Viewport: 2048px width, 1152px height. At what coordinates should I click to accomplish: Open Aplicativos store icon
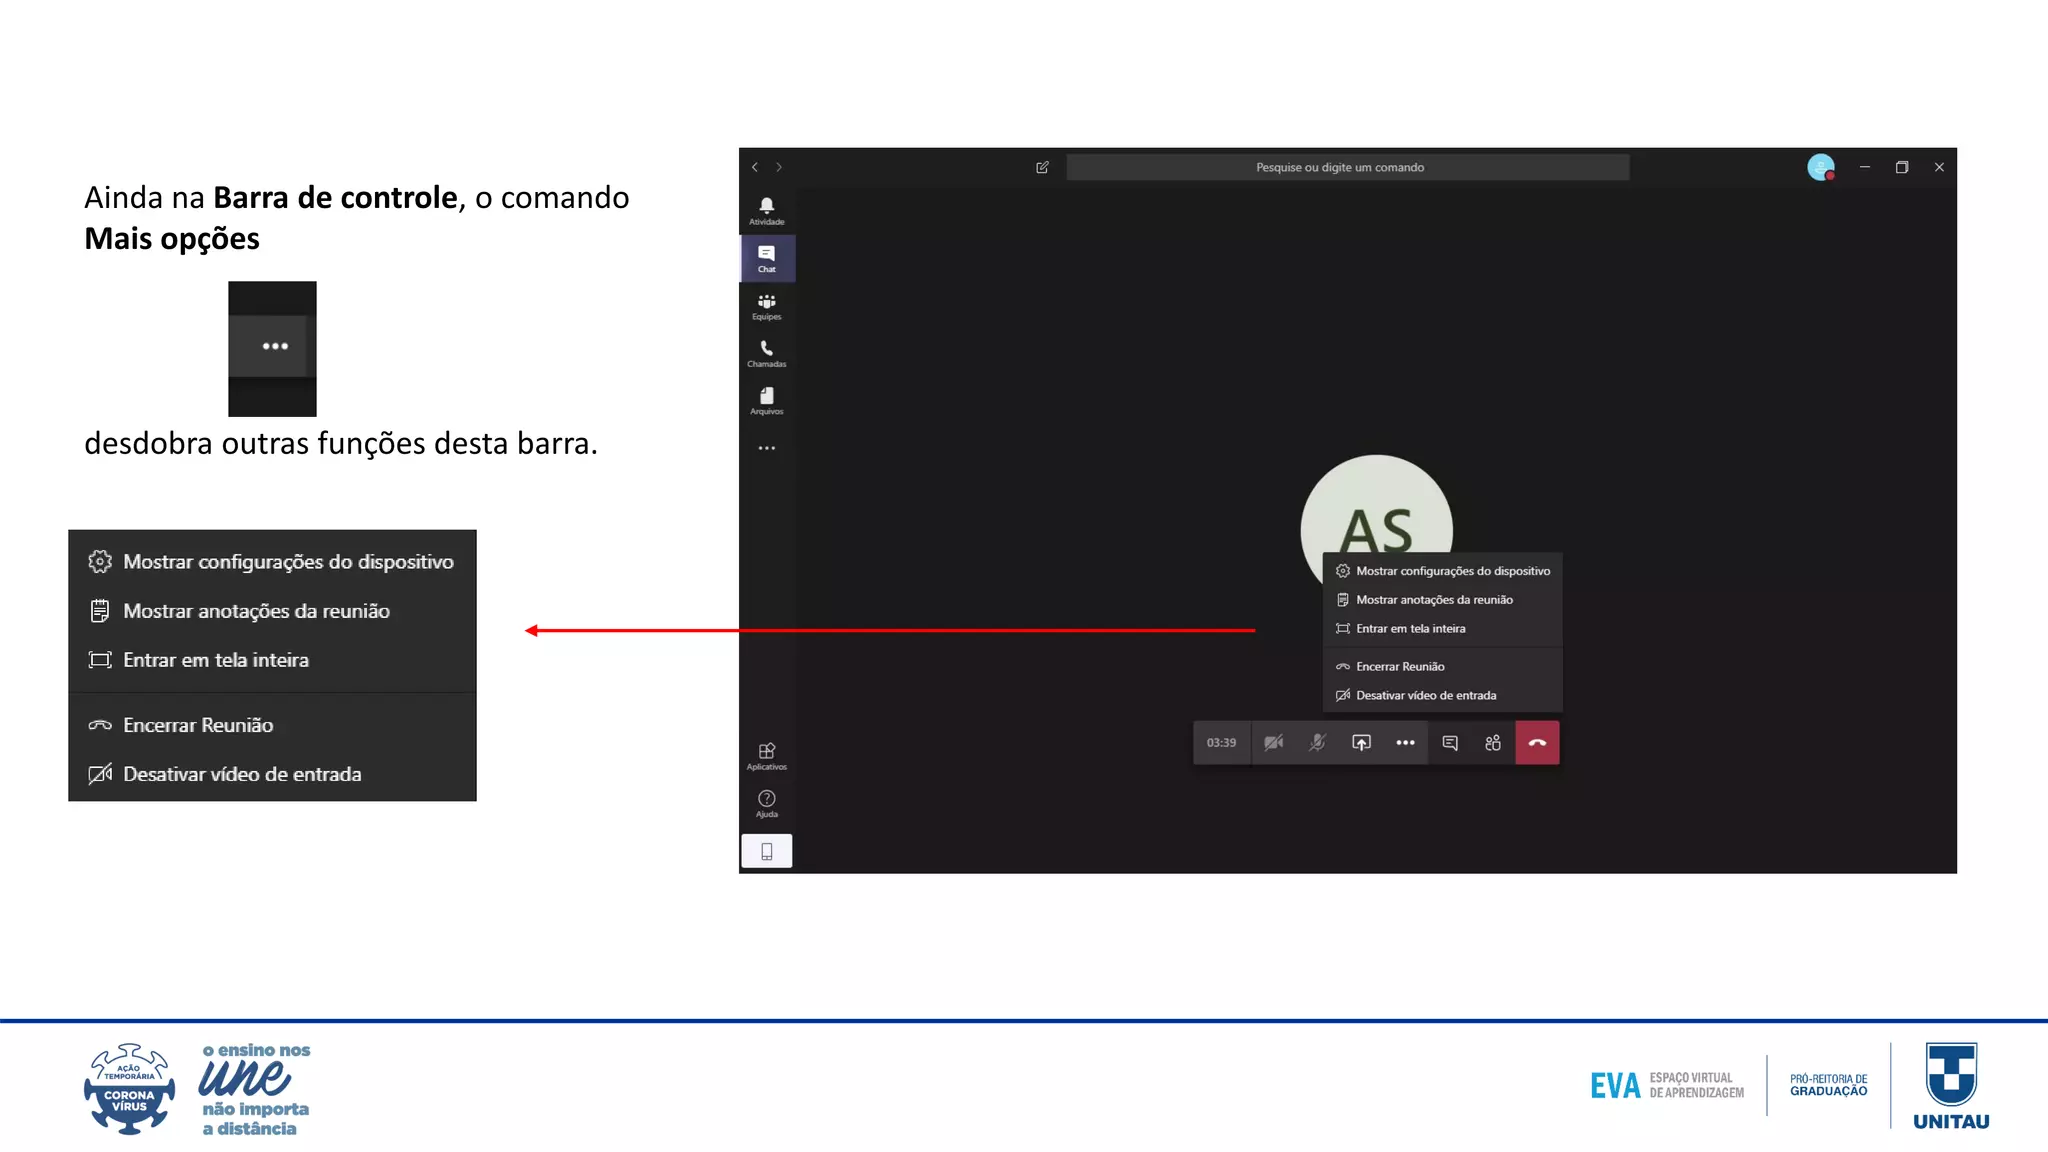click(x=766, y=755)
